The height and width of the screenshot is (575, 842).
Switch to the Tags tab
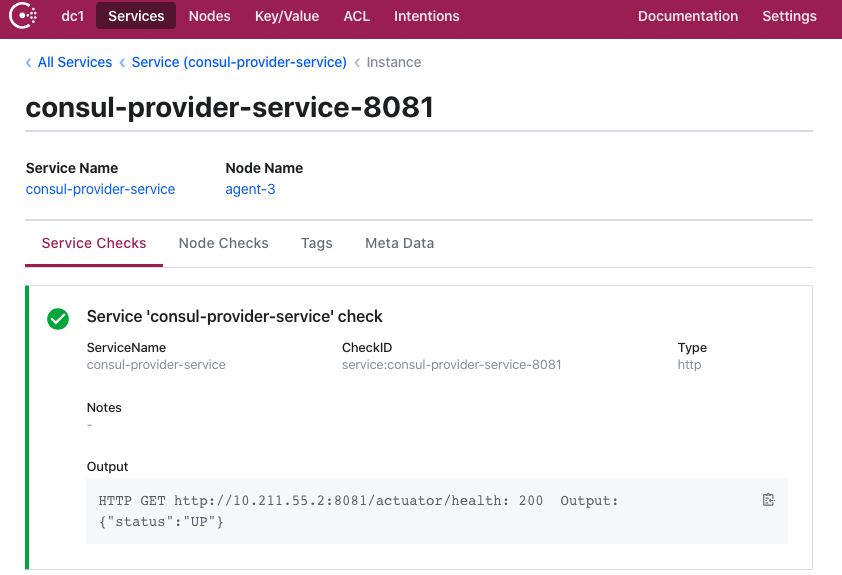316,243
